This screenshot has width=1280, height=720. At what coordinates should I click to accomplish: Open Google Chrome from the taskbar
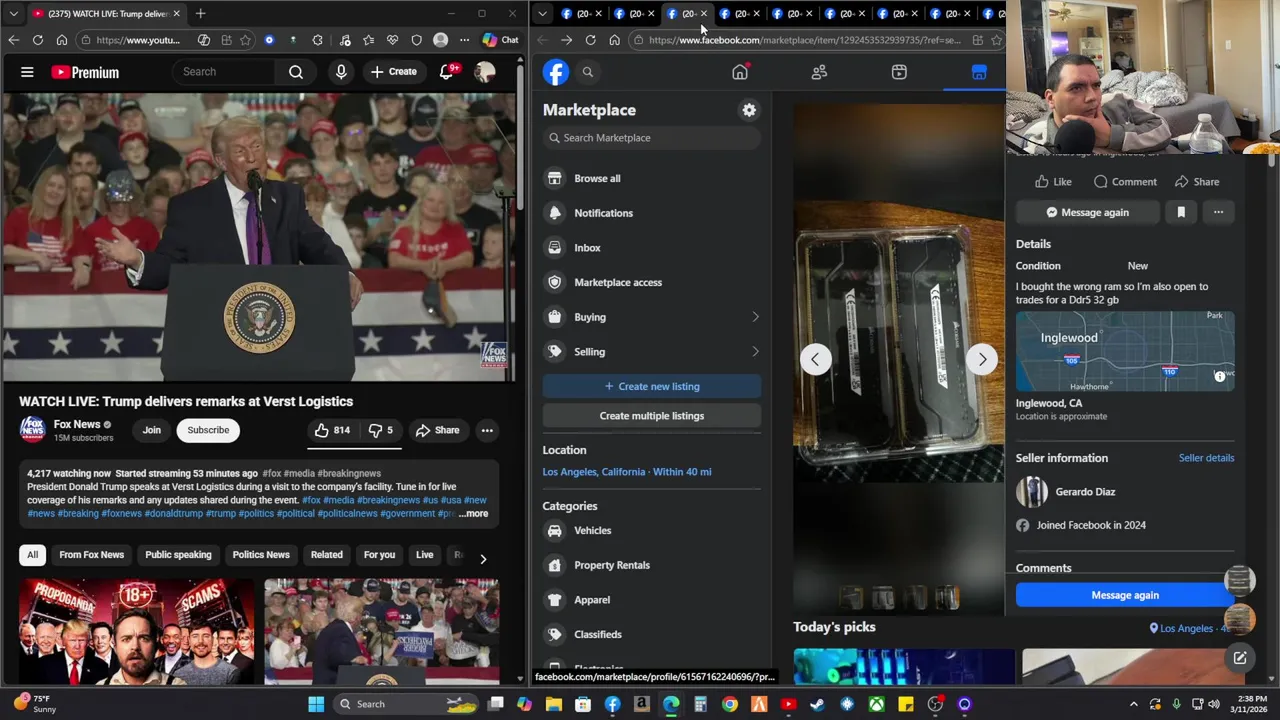[x=730, y=704]
